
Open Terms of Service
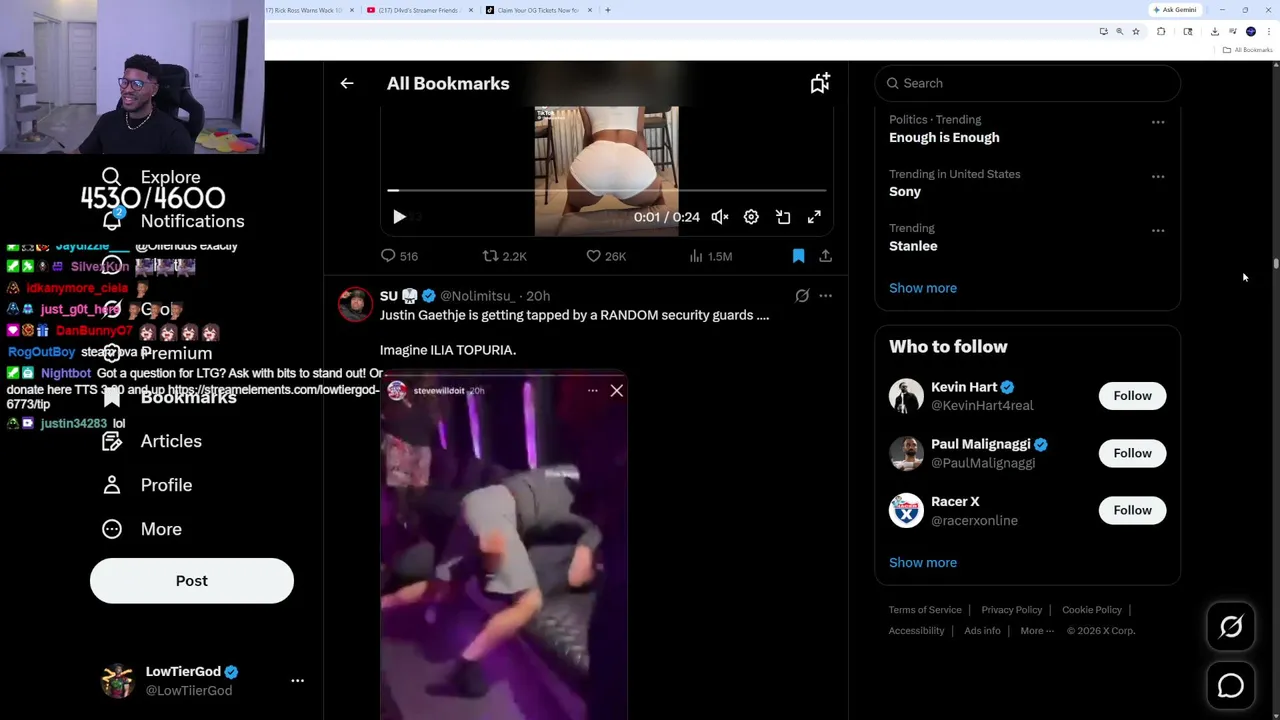click(925, 610)
